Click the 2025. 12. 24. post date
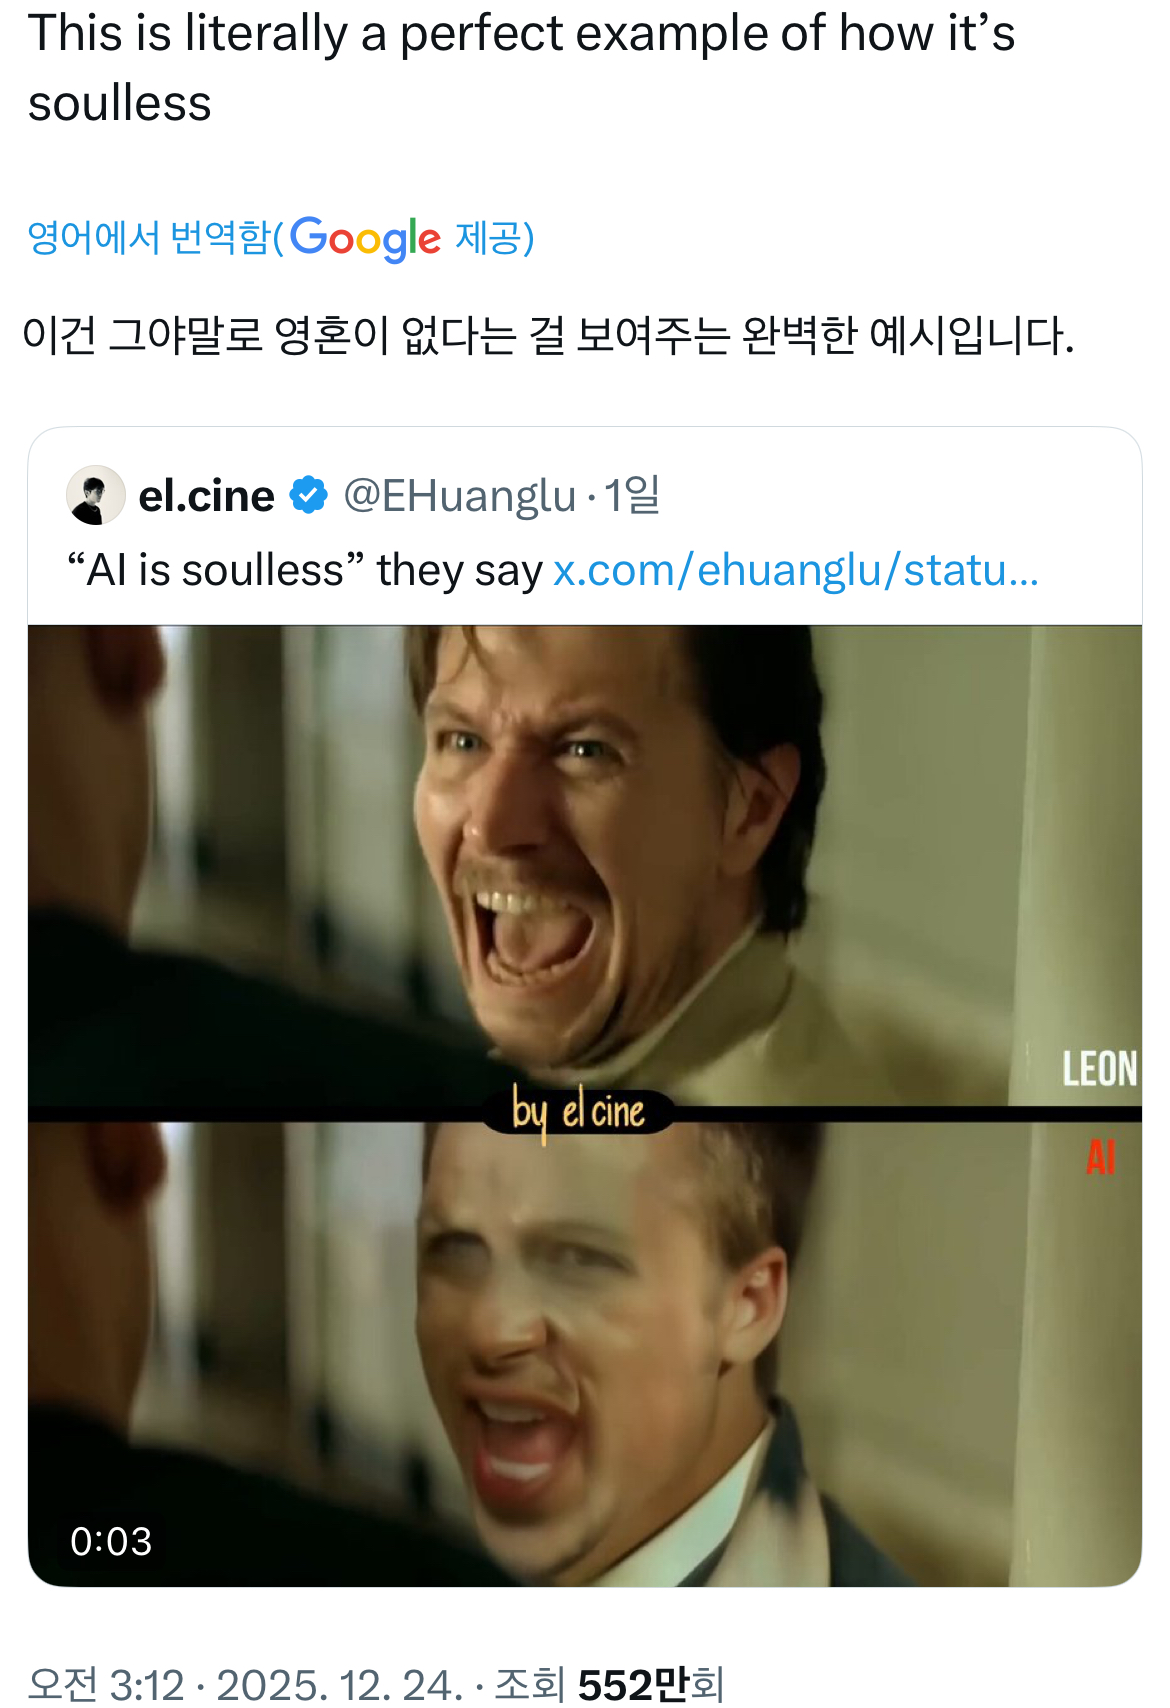 click(x=340, y=1685)
